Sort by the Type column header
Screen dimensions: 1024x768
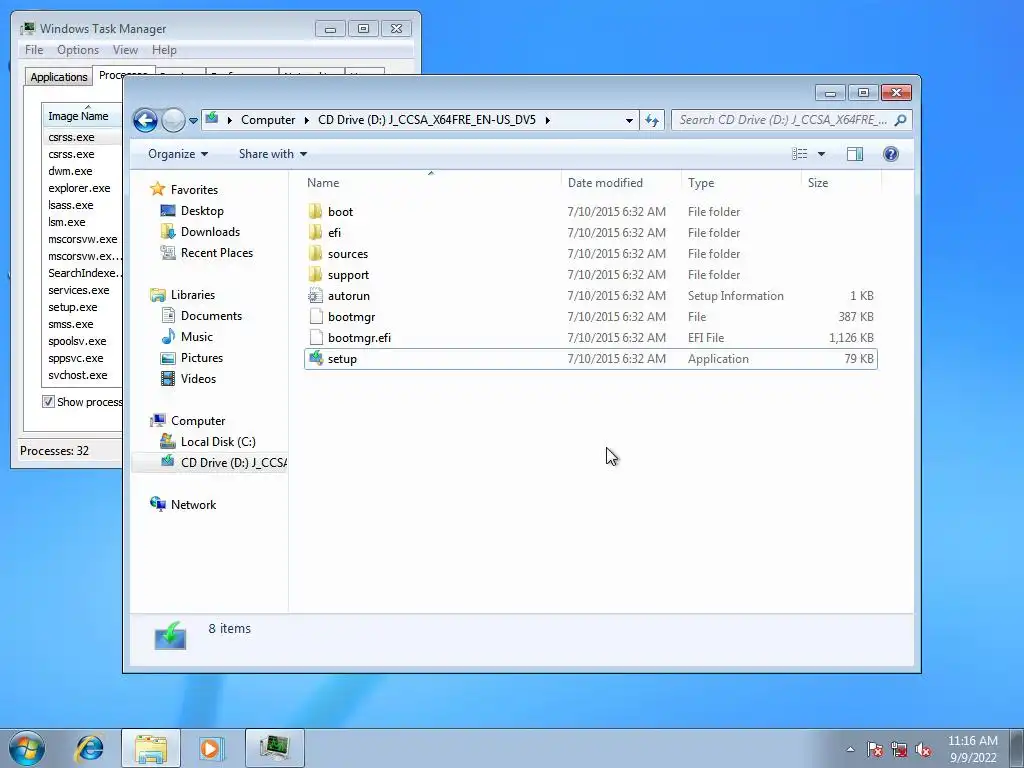(741, 183)
